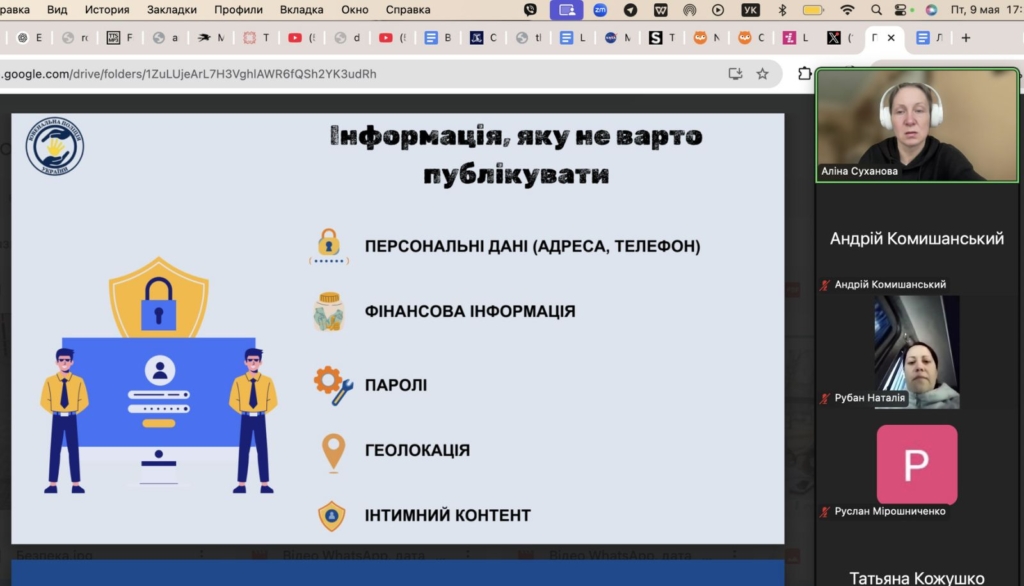Open the Zoom menu bar icon

600,10
